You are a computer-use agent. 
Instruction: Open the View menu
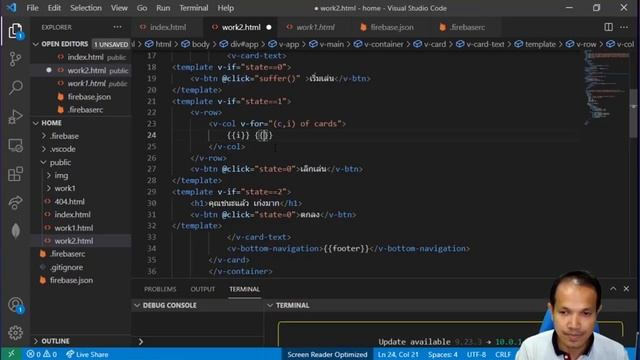[119, 8]
